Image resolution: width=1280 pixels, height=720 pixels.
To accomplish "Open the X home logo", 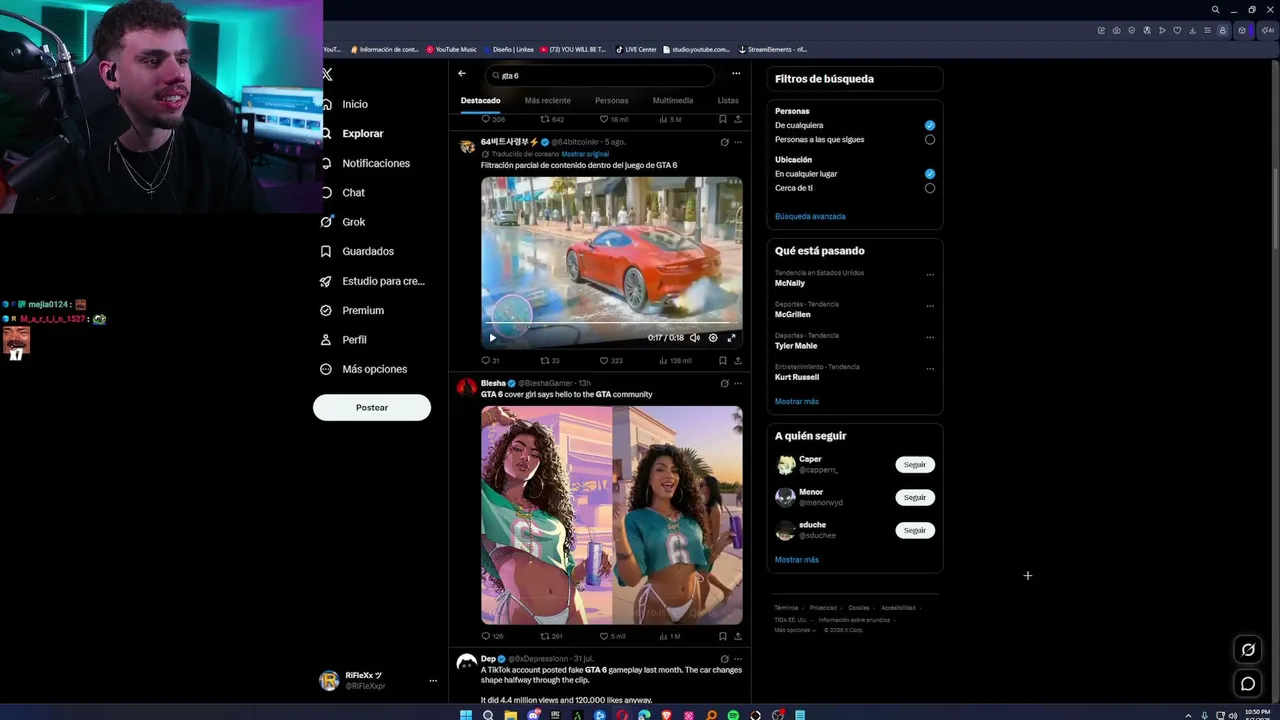I will point(327,74).
